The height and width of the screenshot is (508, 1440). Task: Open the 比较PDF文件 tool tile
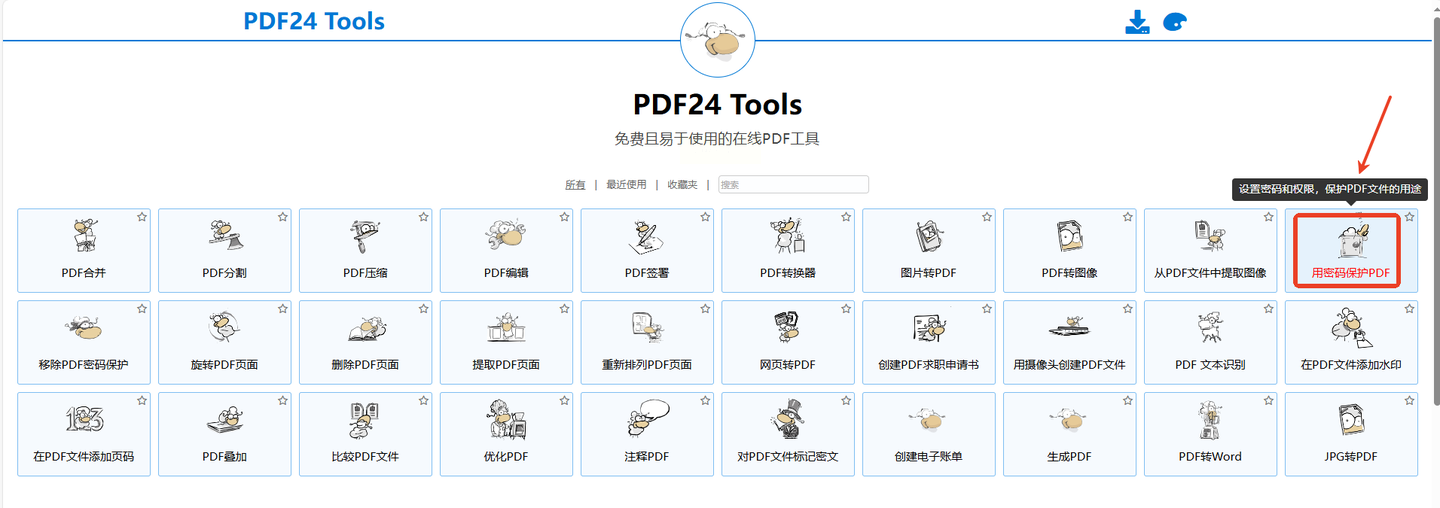[366, 434]
